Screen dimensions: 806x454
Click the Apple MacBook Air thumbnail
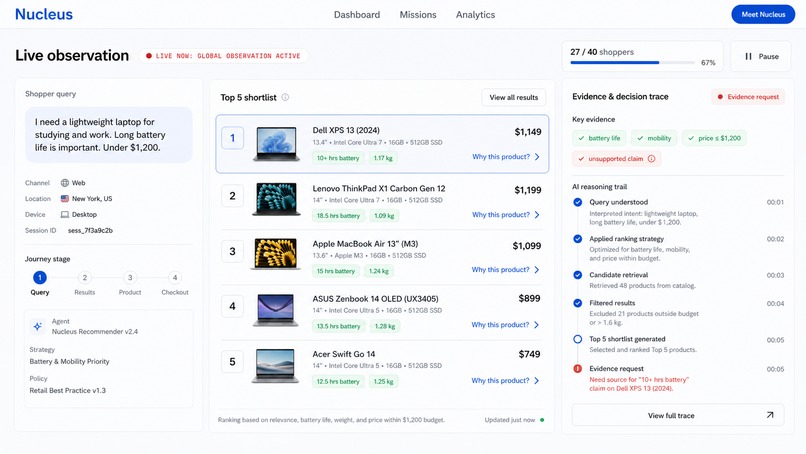pyautogui.click(x=276, y=254)
